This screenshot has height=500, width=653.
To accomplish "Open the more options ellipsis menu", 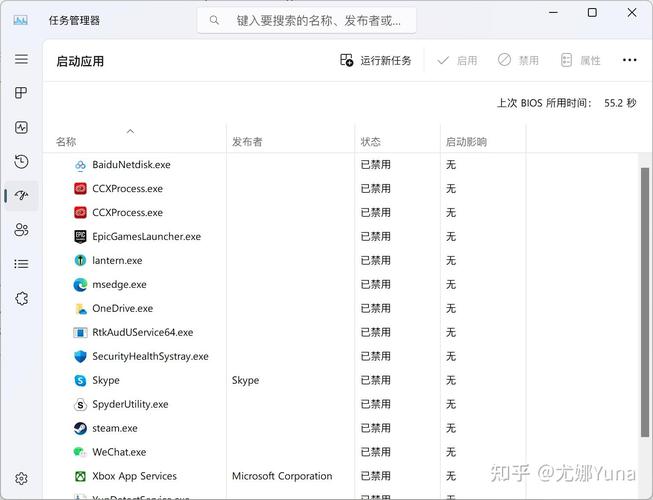I will [x=629, y=60].
